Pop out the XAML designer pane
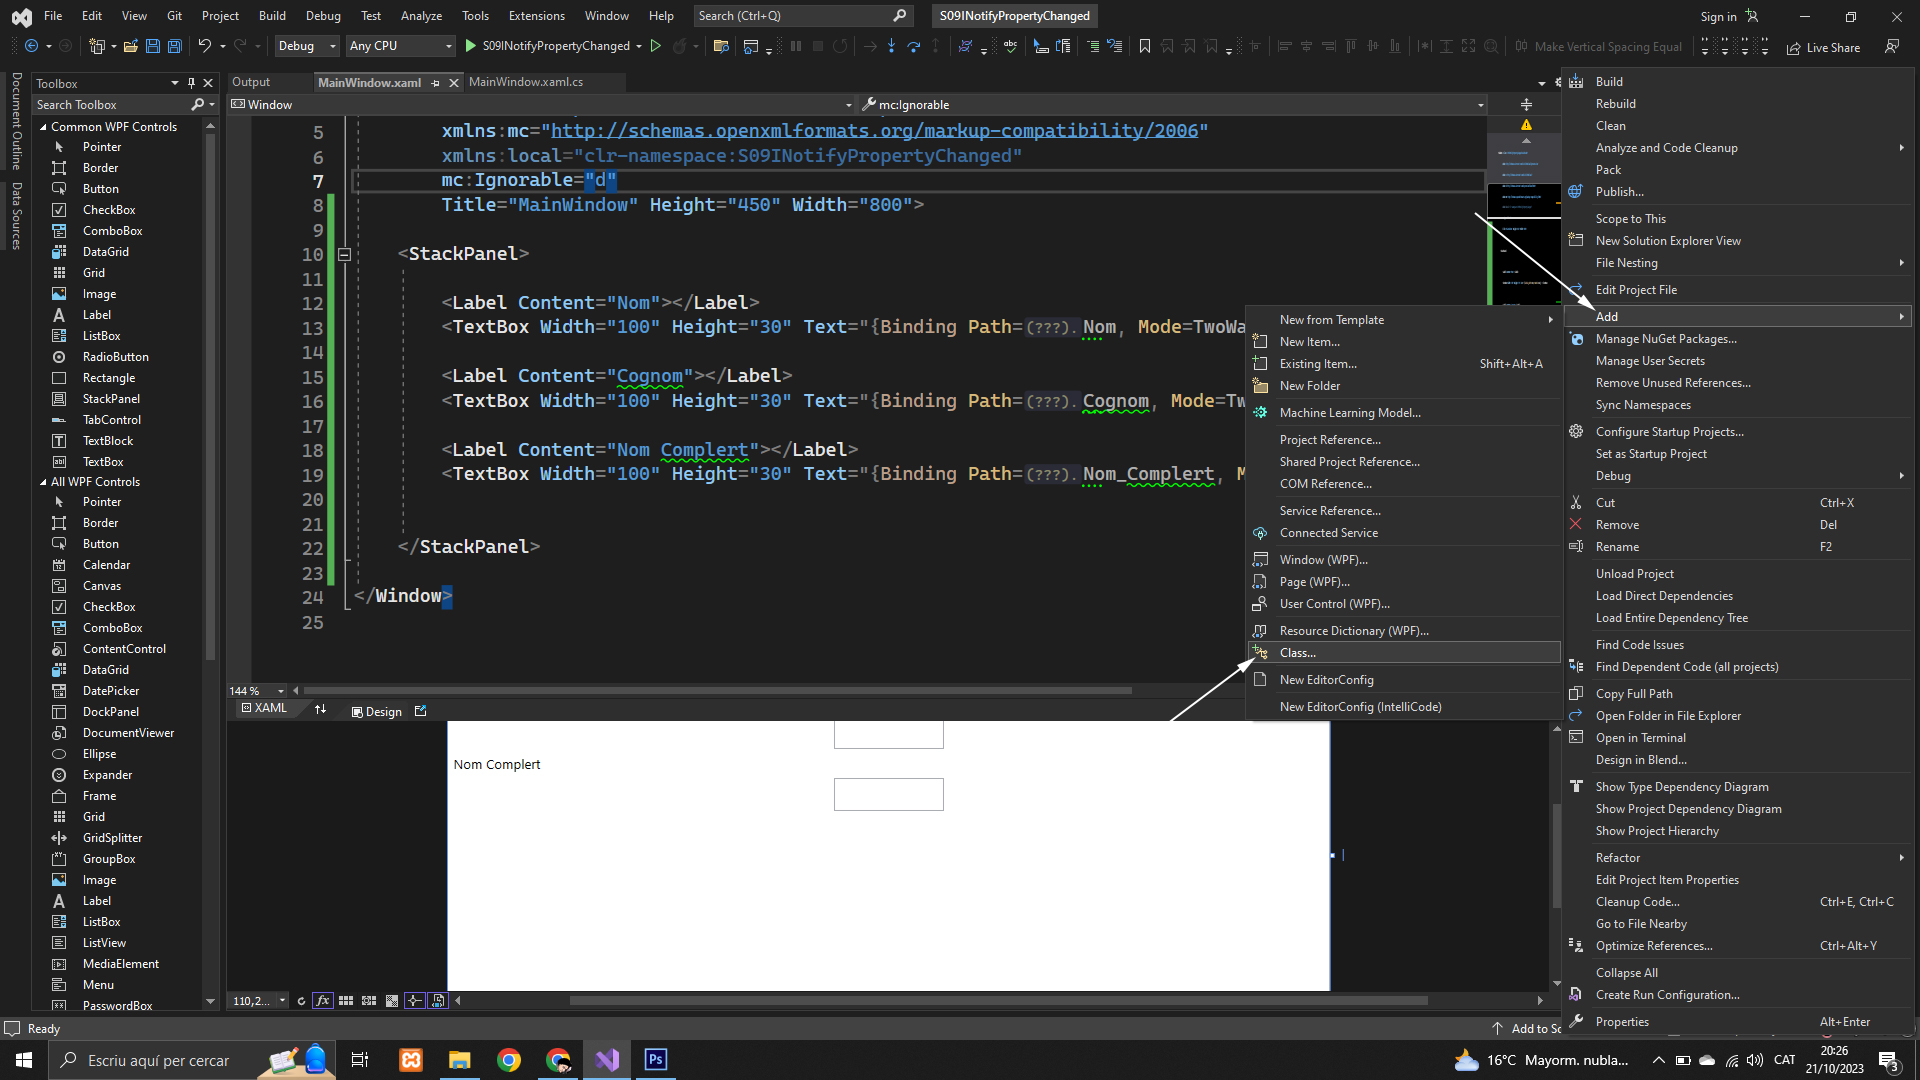The width and height of the screenshot is (1920, 1080). click(420, 711)
